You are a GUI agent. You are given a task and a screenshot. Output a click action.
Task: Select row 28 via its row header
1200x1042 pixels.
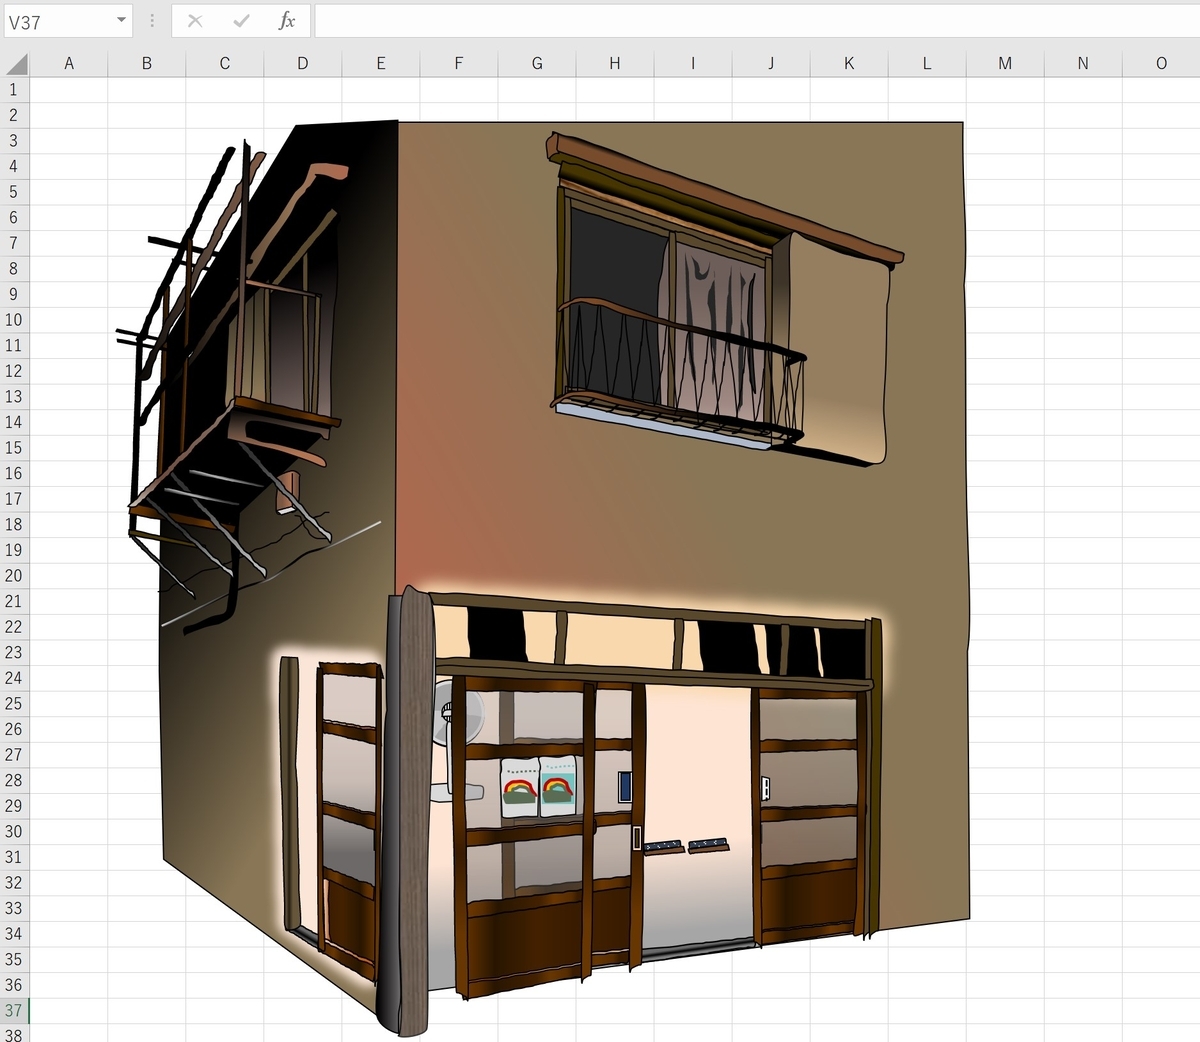point(14,781)
